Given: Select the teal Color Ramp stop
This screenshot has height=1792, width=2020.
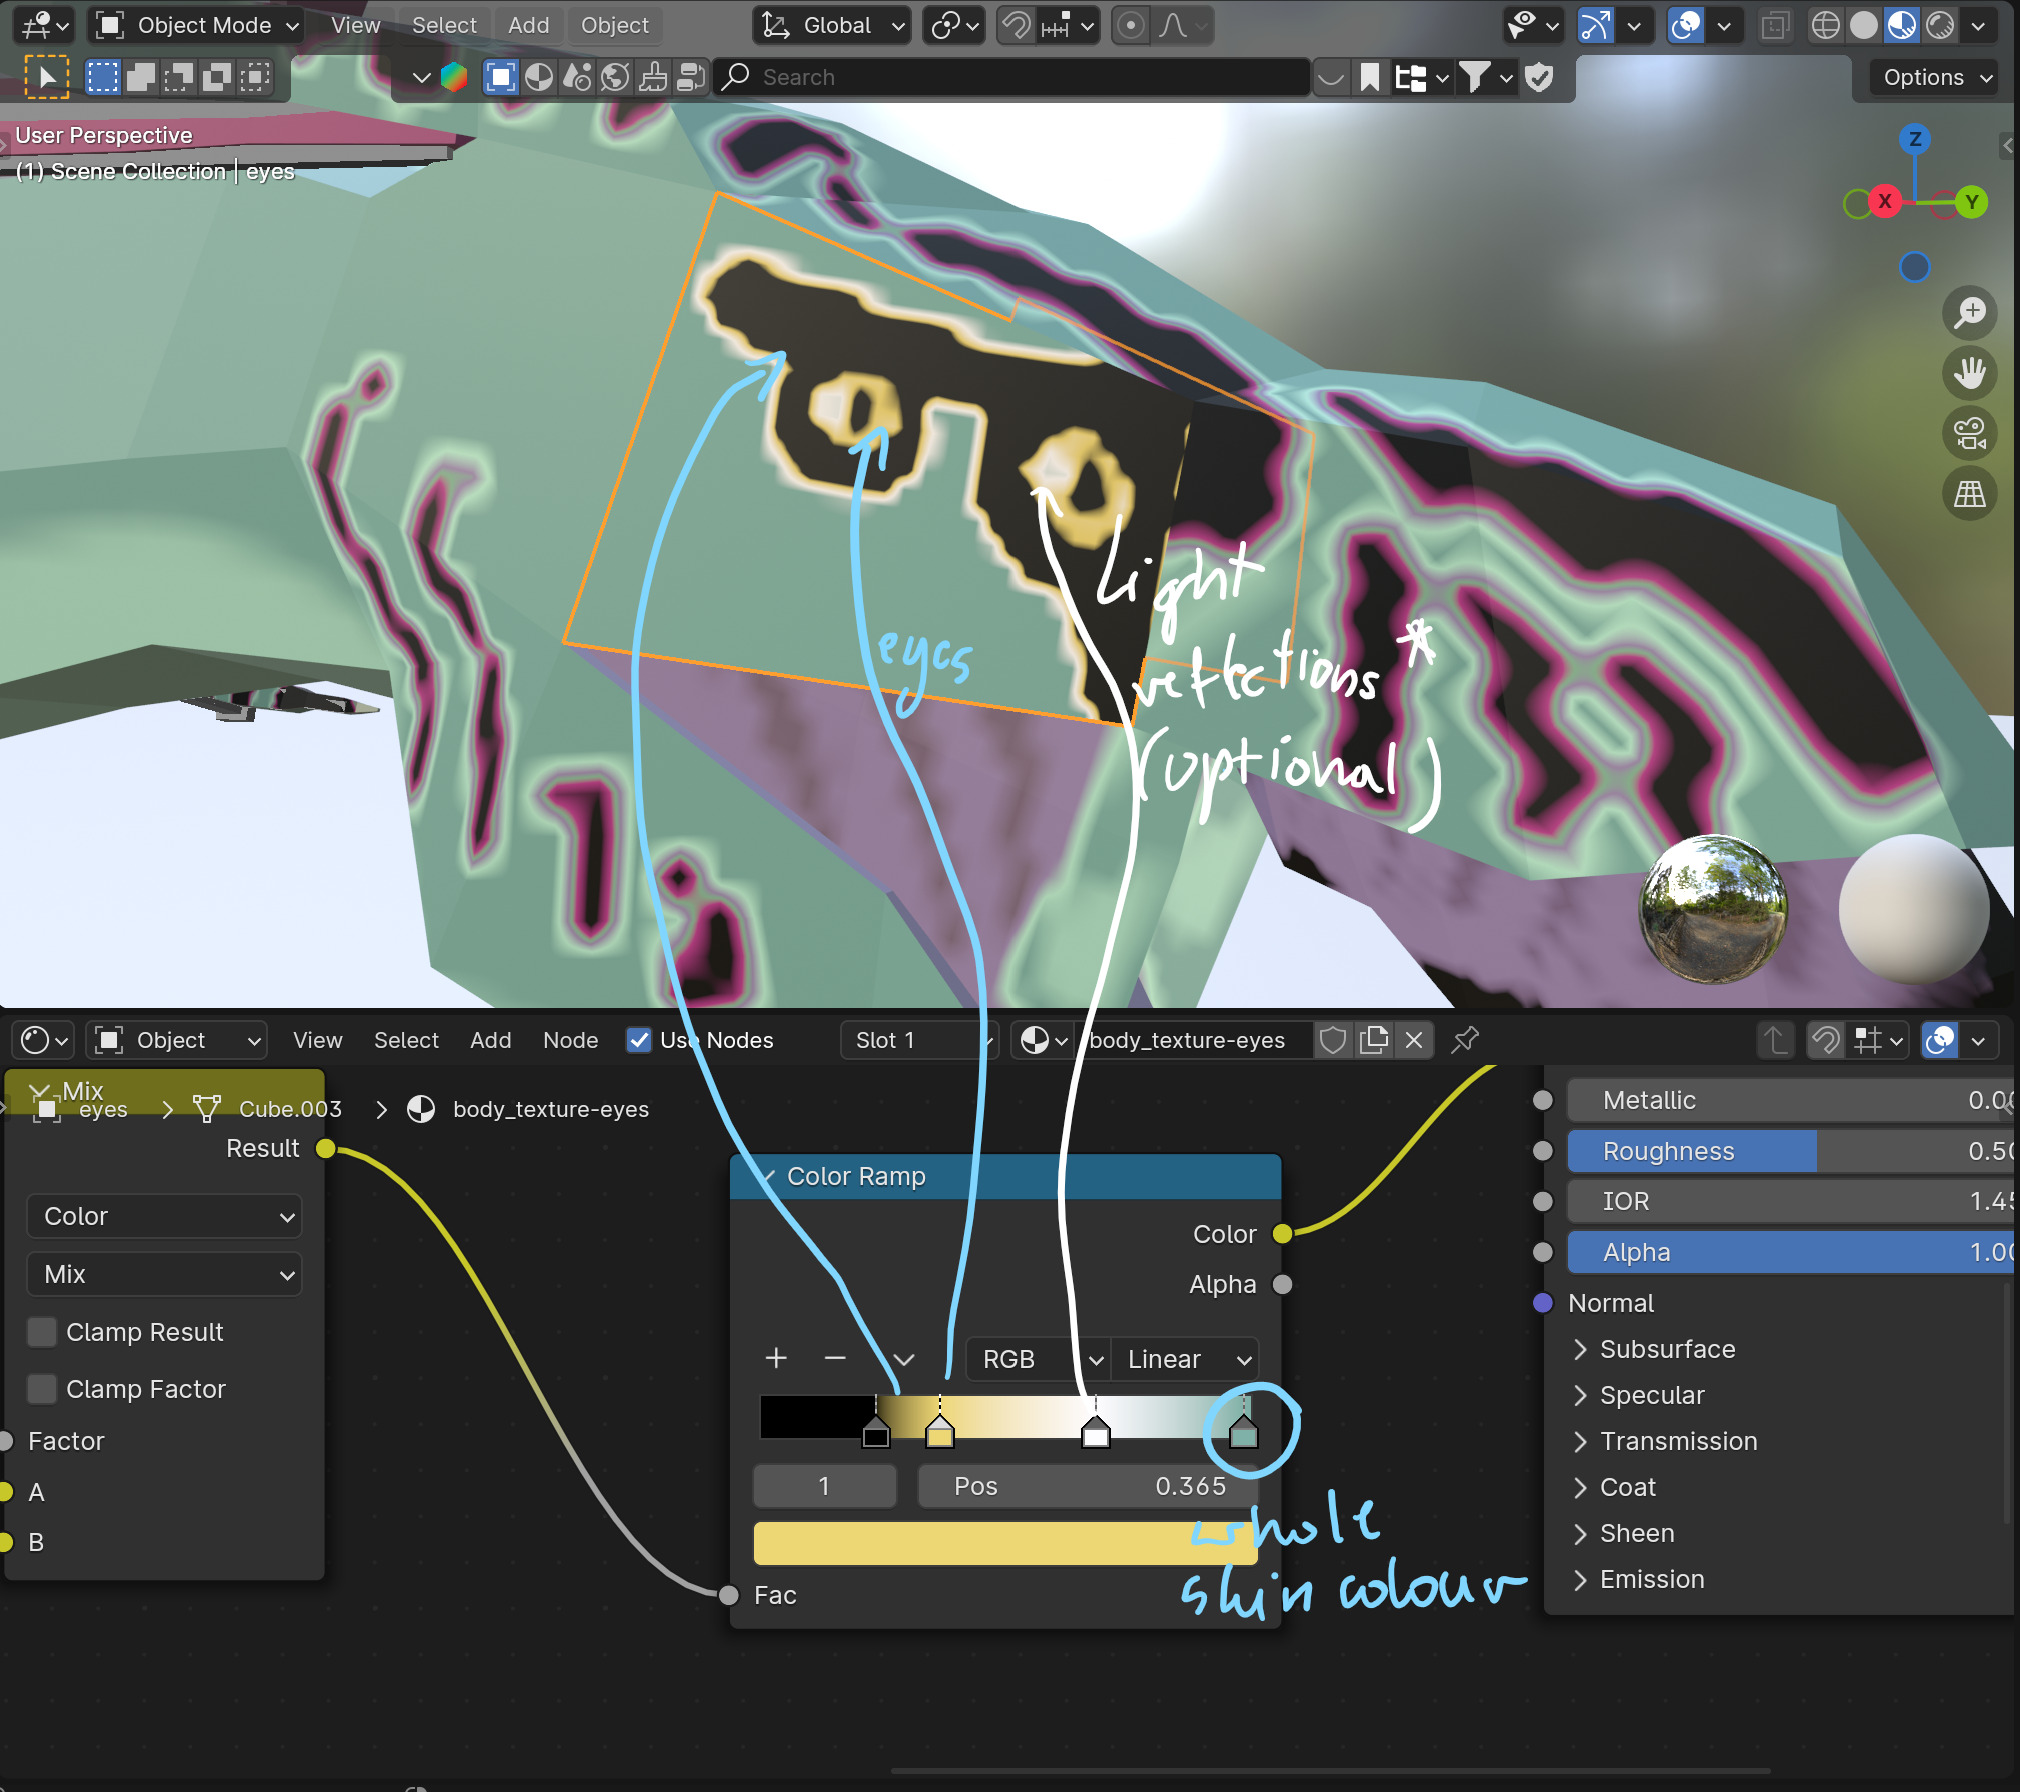Looking at the screenshot, I should click(1243, 1433).
